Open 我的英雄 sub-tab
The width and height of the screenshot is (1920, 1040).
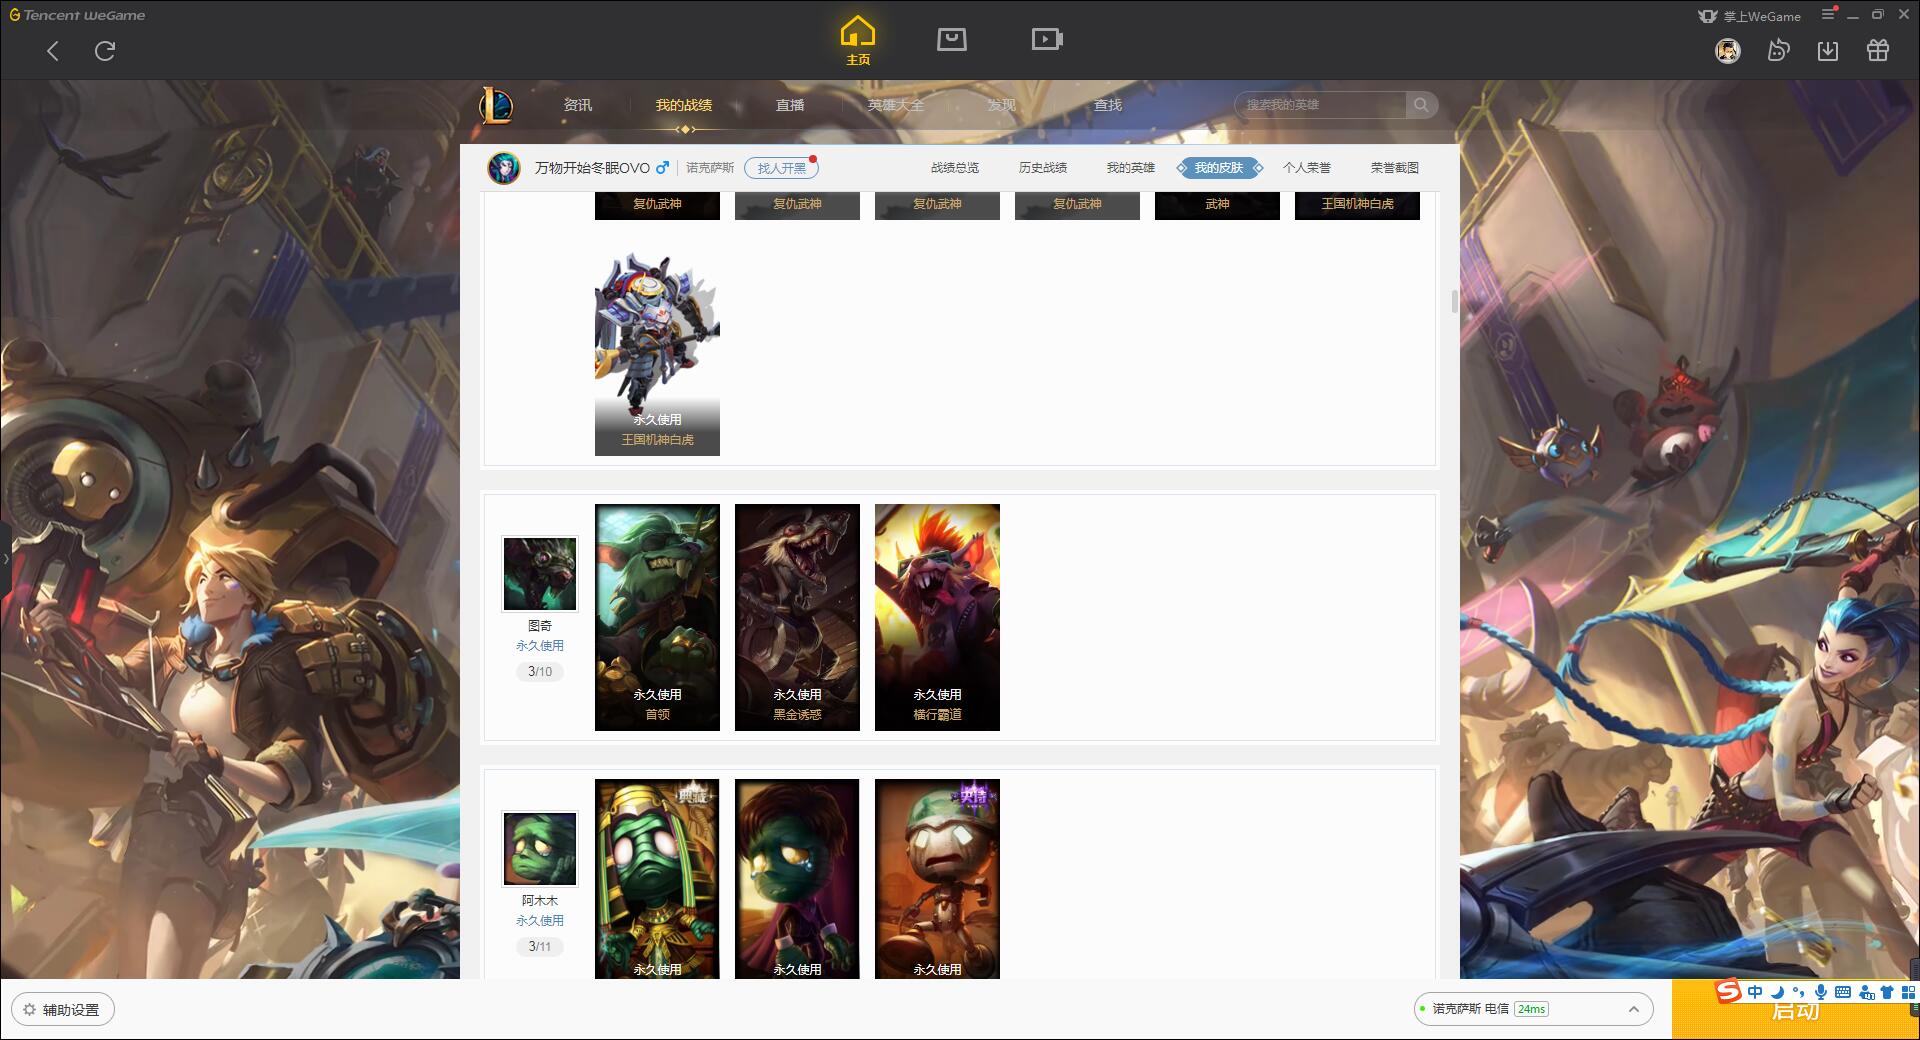pyautogui.click(x=1131, y=168)
